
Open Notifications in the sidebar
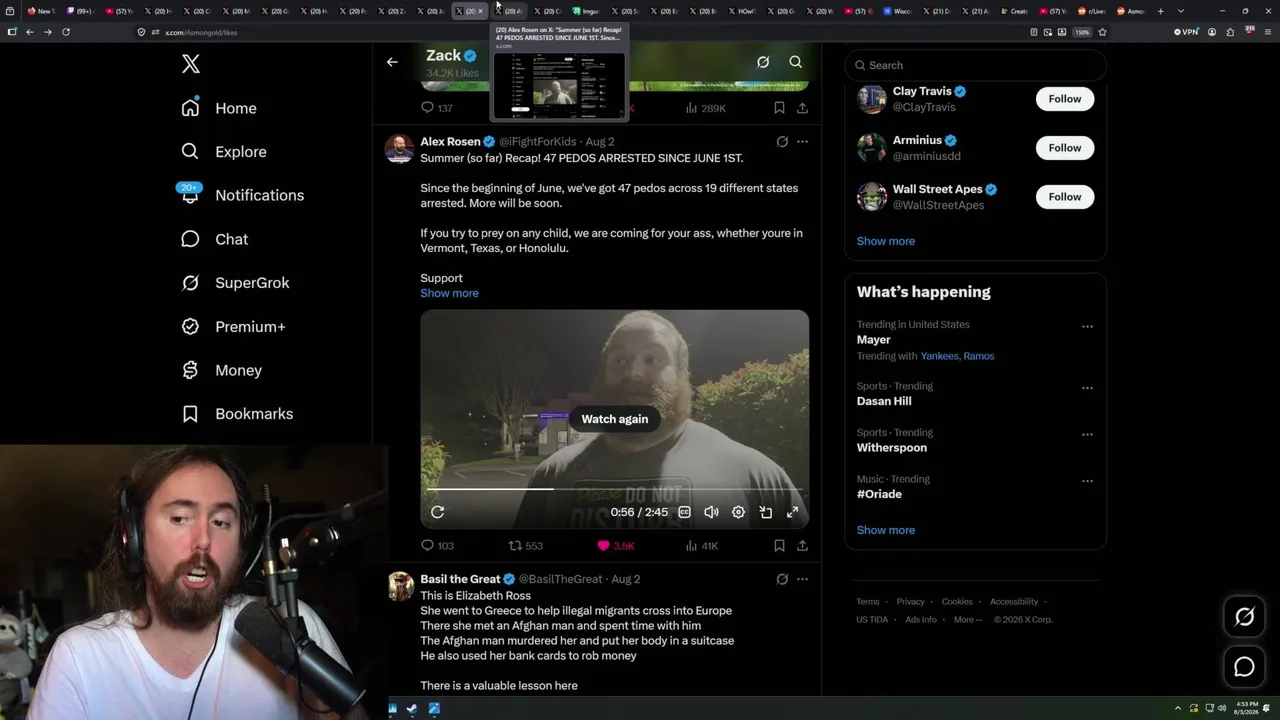tap(242, 195)
